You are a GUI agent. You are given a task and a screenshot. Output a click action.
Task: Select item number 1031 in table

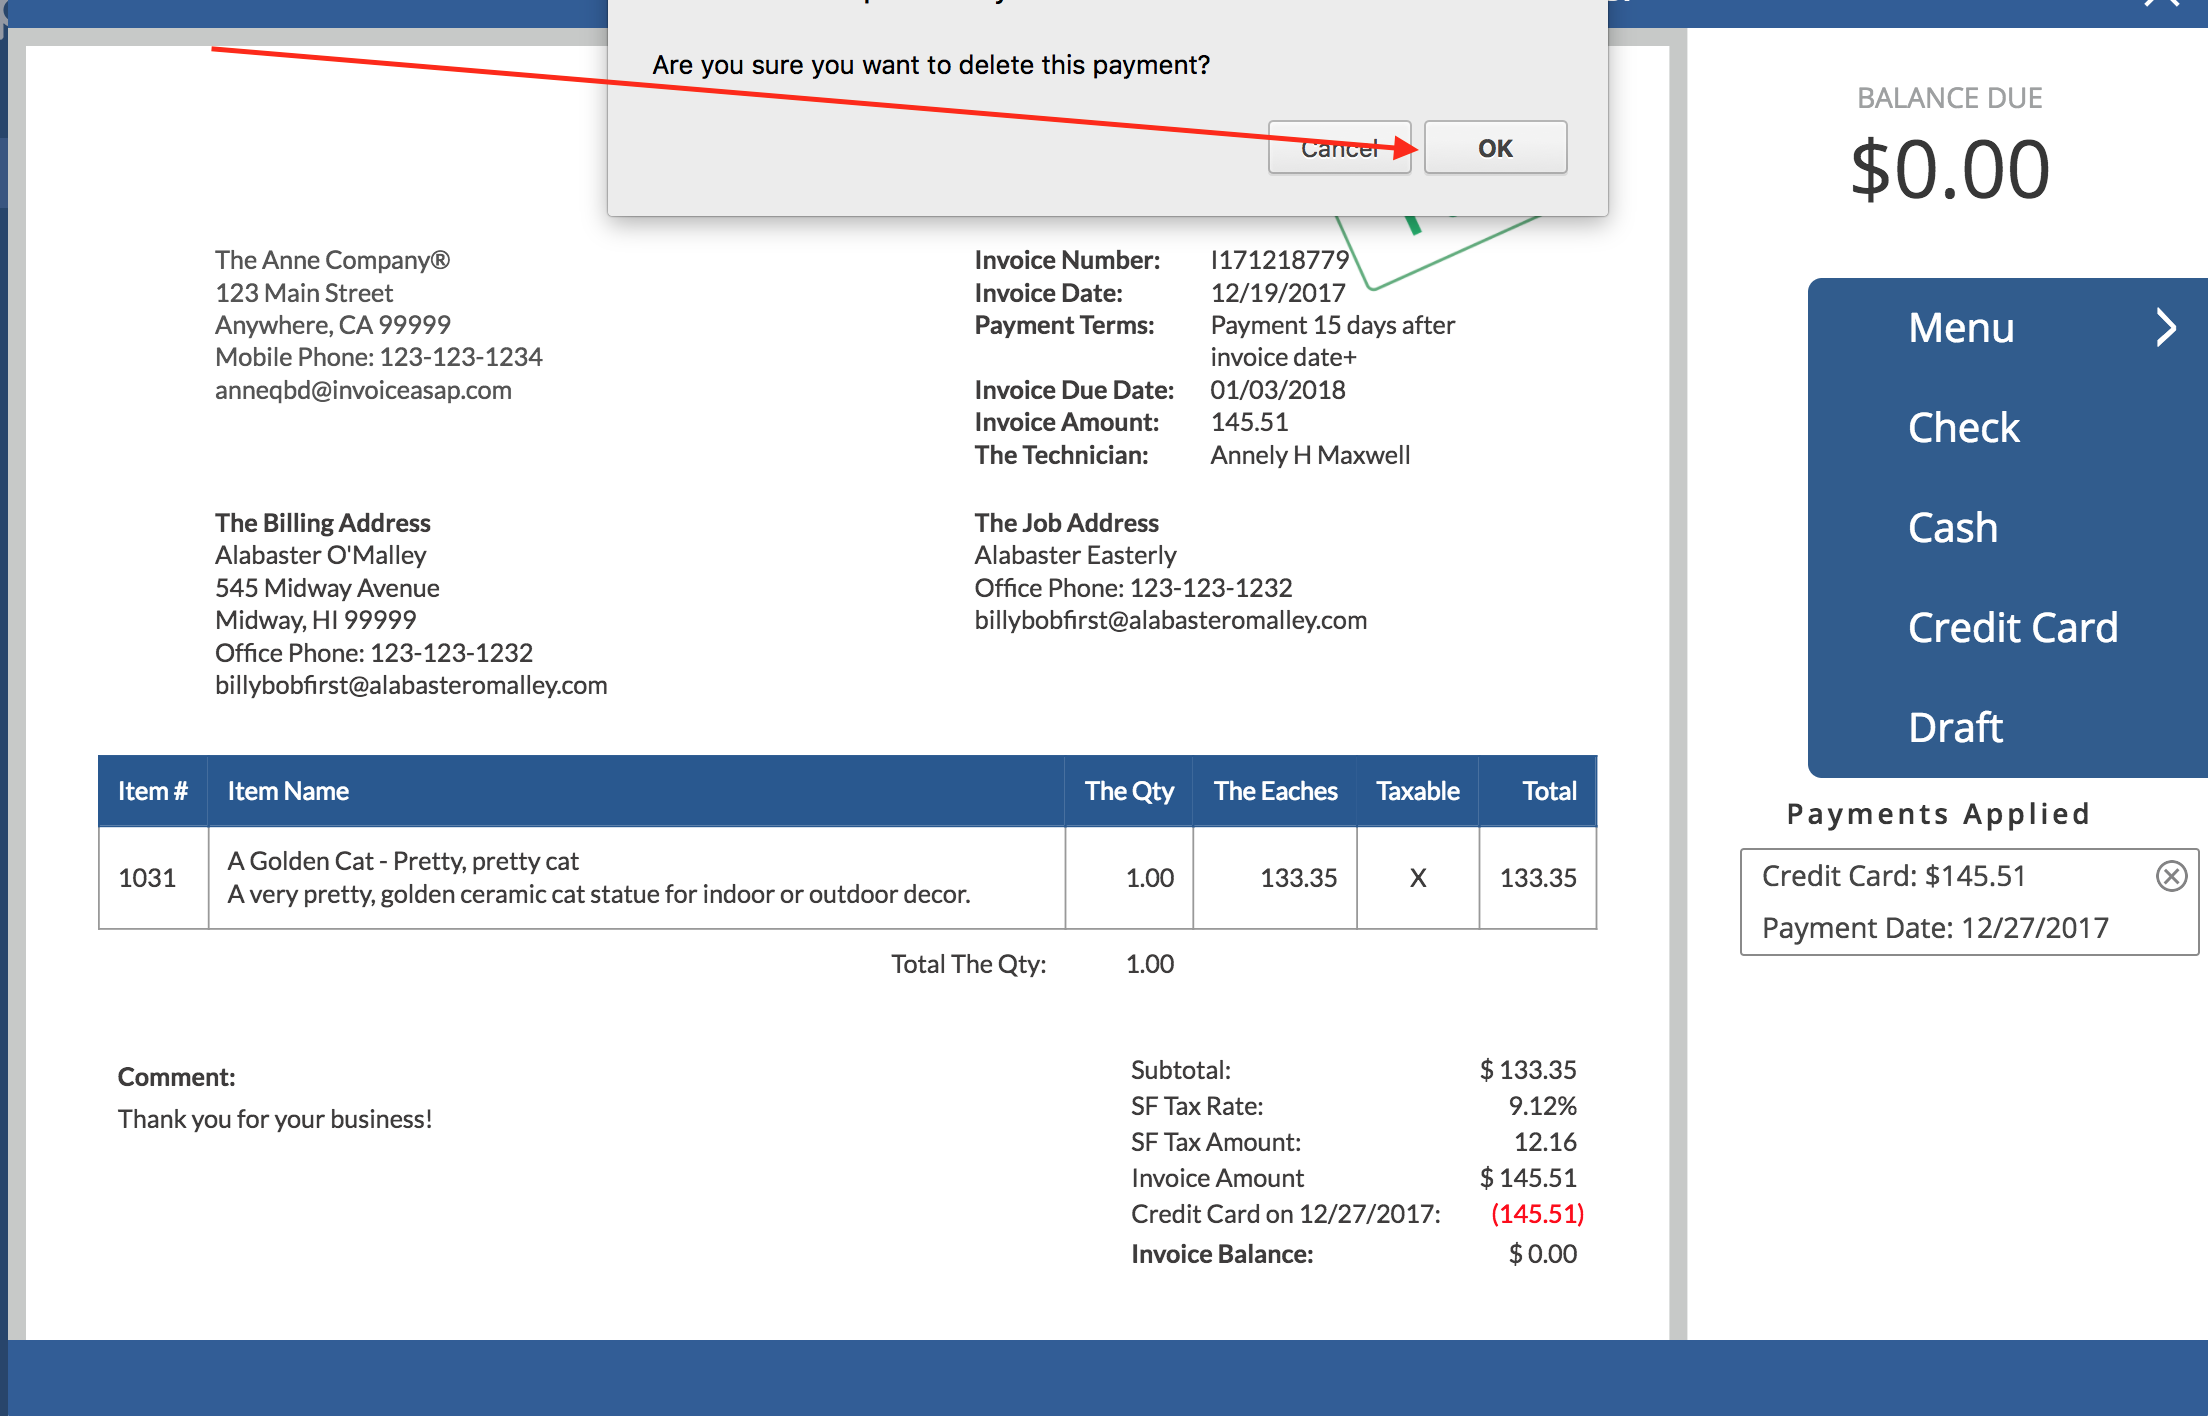147,878
